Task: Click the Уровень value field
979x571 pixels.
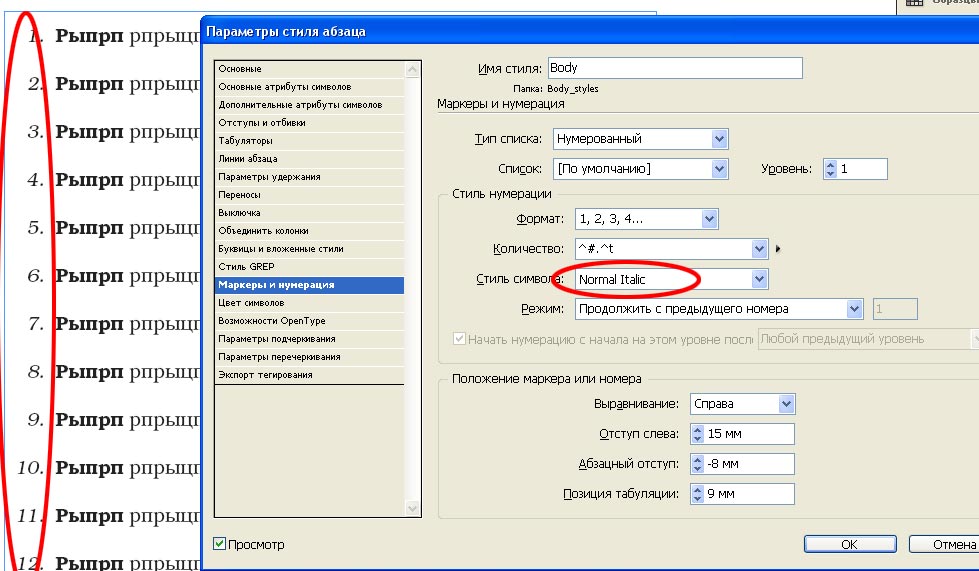Action: pyautogui.click(x=862, y=169)
